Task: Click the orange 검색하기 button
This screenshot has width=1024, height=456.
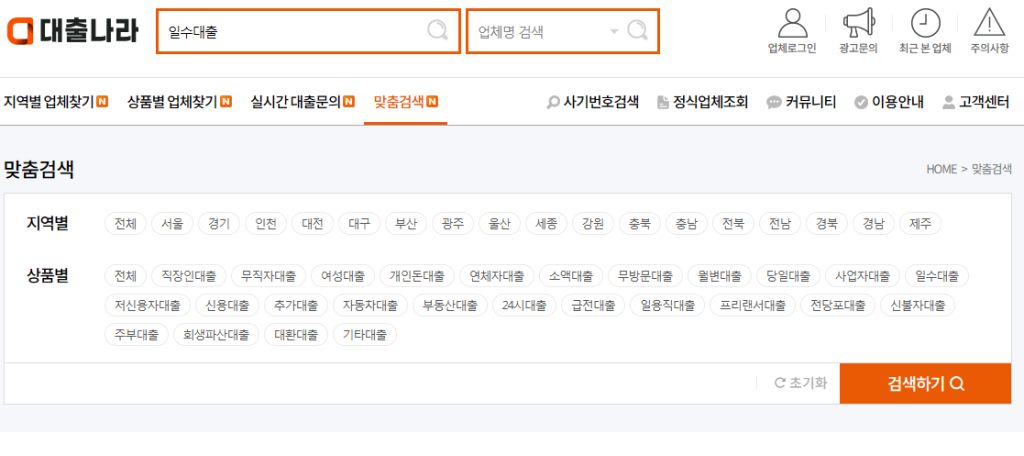Action: [925, 383]
